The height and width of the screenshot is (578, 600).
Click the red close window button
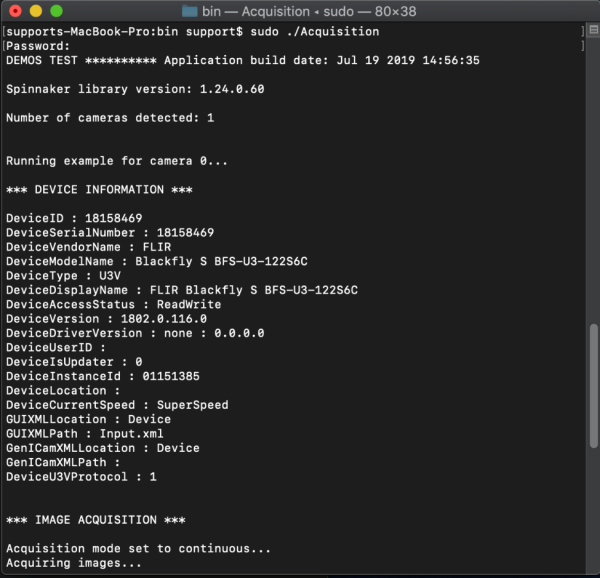[x=15, y=11]
